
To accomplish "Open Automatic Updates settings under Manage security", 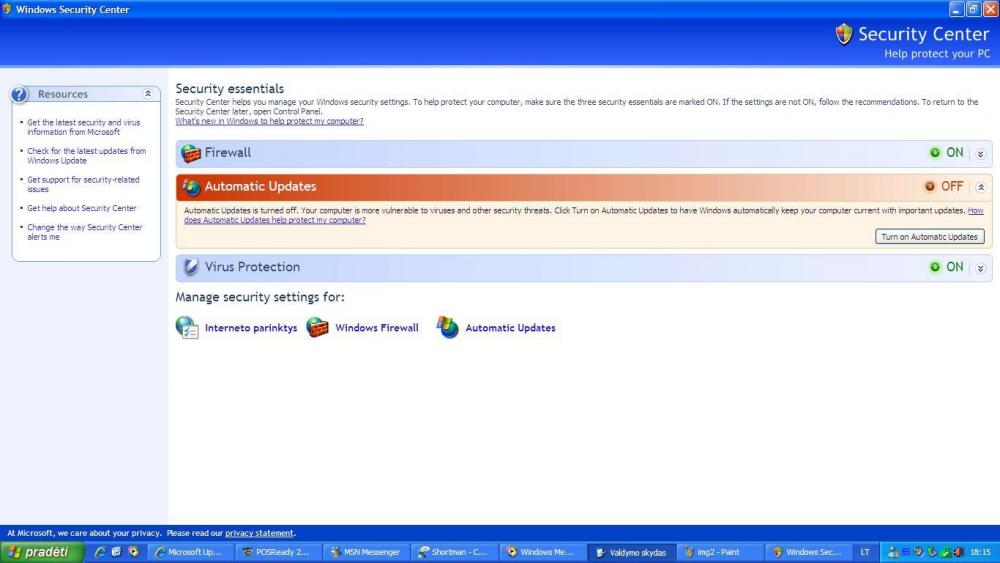I will (448, 328).
